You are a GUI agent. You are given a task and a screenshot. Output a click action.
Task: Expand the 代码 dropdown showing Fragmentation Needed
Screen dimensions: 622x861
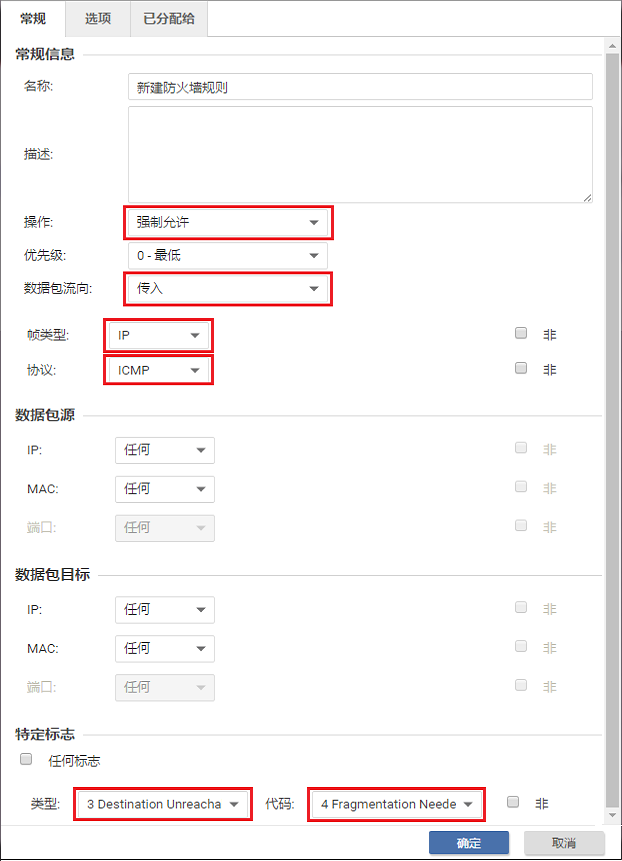pyautogui.click(x=397, y=804)
